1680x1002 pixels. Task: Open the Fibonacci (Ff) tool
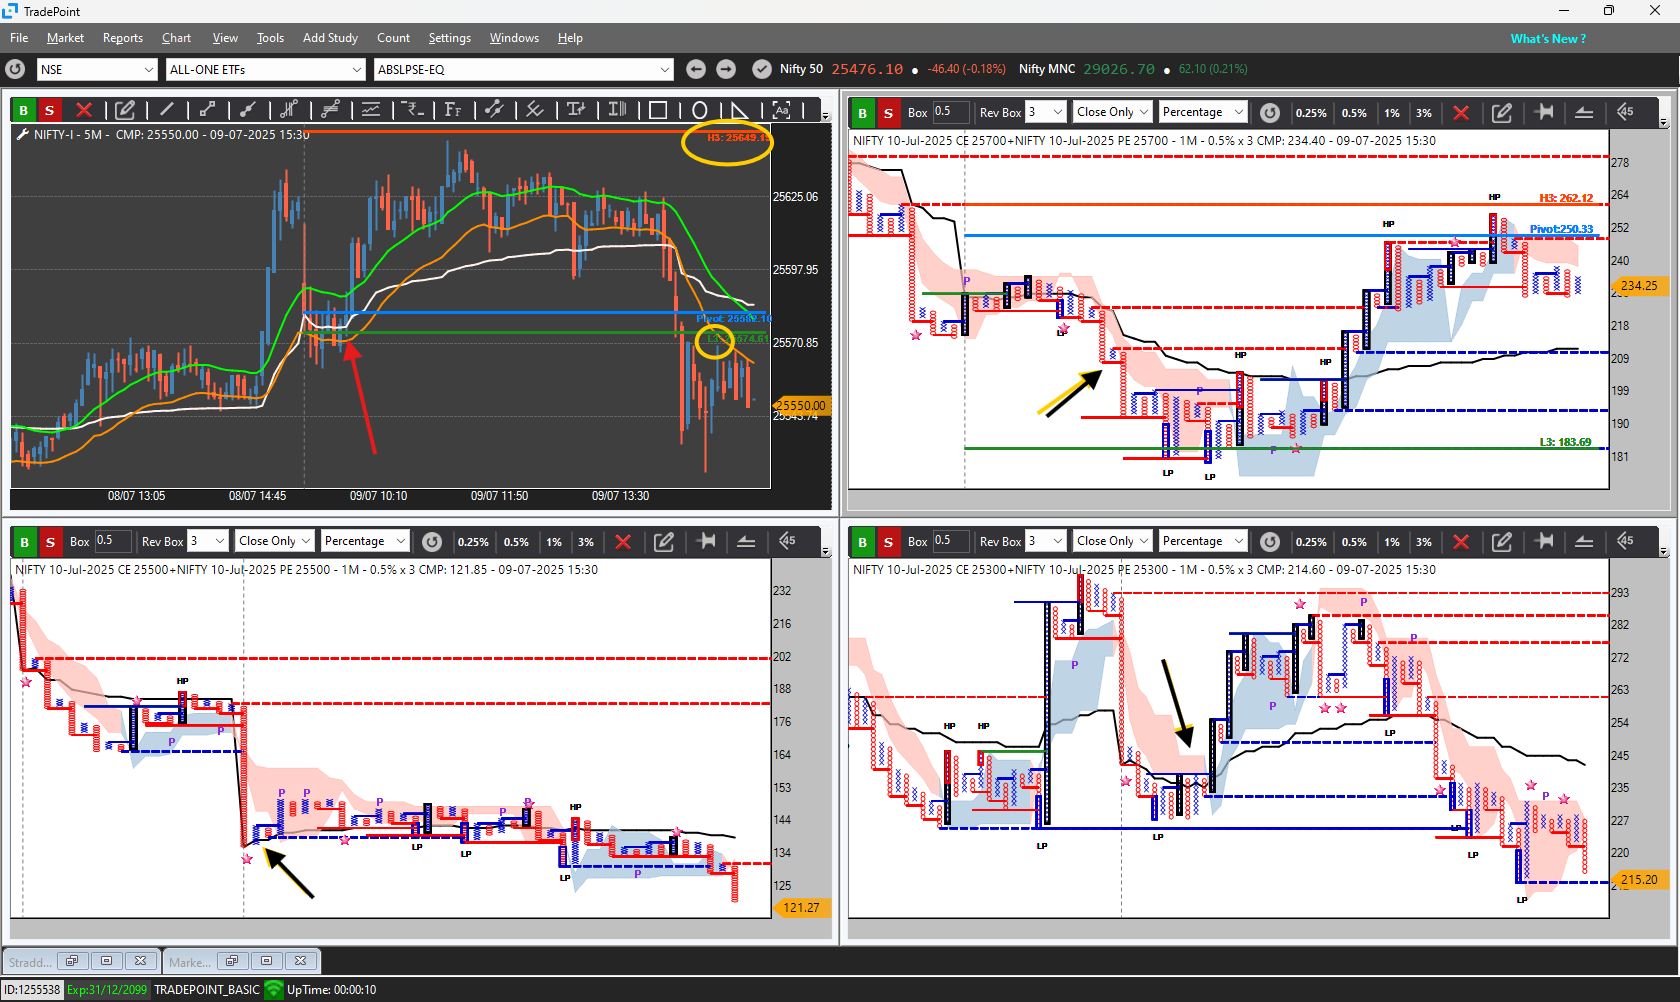click(453, 110)
